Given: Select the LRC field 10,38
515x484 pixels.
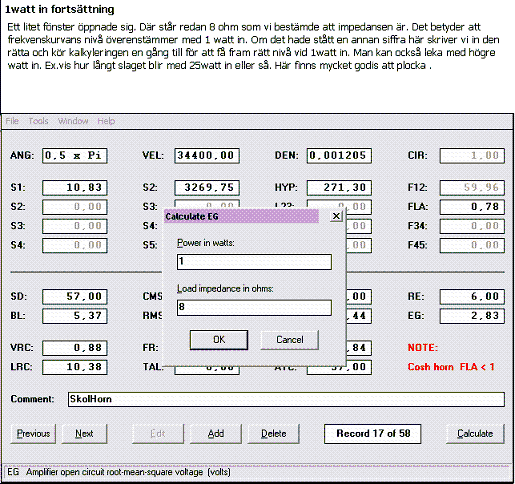Looking at the screenshot, I should (75, 367).
